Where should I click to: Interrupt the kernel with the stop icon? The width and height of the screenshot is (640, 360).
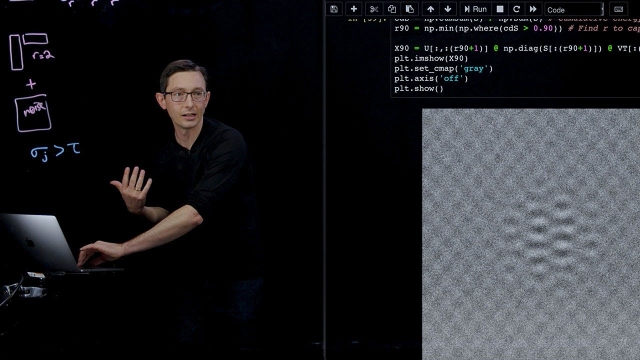pyautogui.click(x=500, y=9)
